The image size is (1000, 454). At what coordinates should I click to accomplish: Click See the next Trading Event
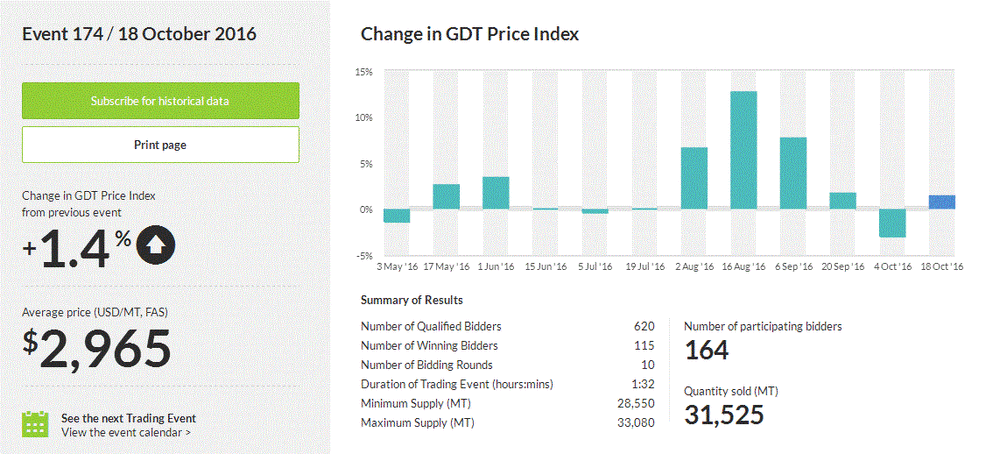[128, 418]
